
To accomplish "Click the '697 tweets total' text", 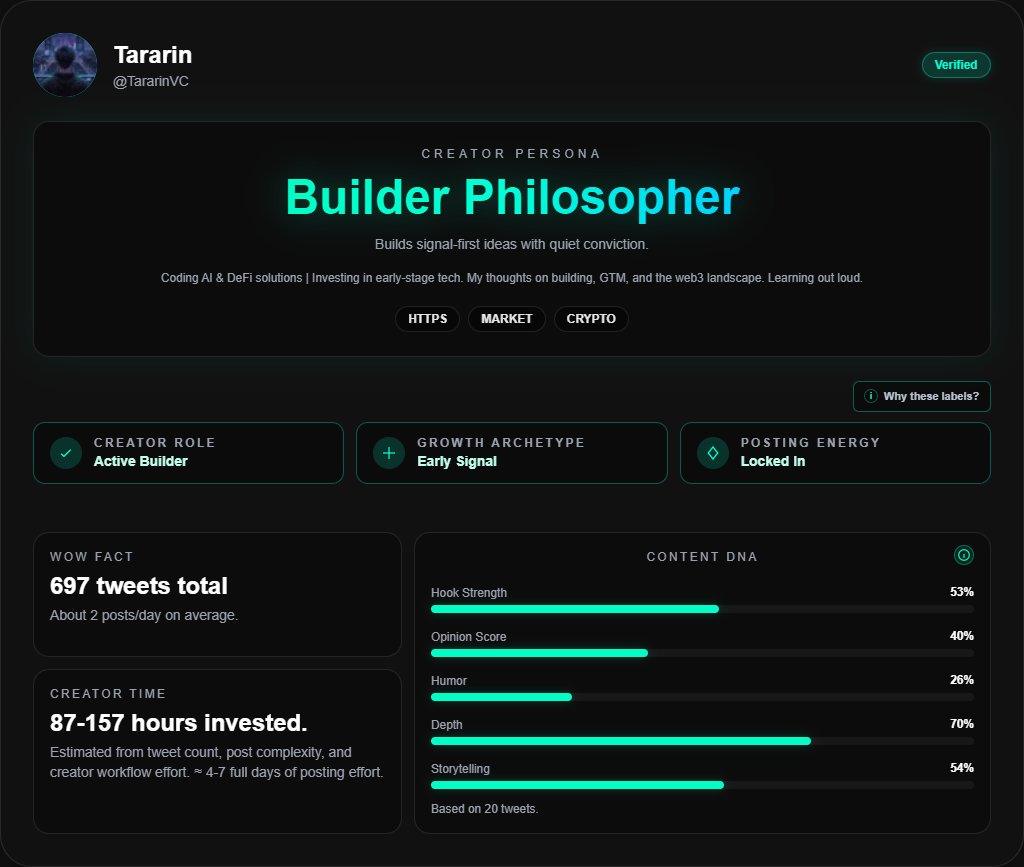I will 138,586.
